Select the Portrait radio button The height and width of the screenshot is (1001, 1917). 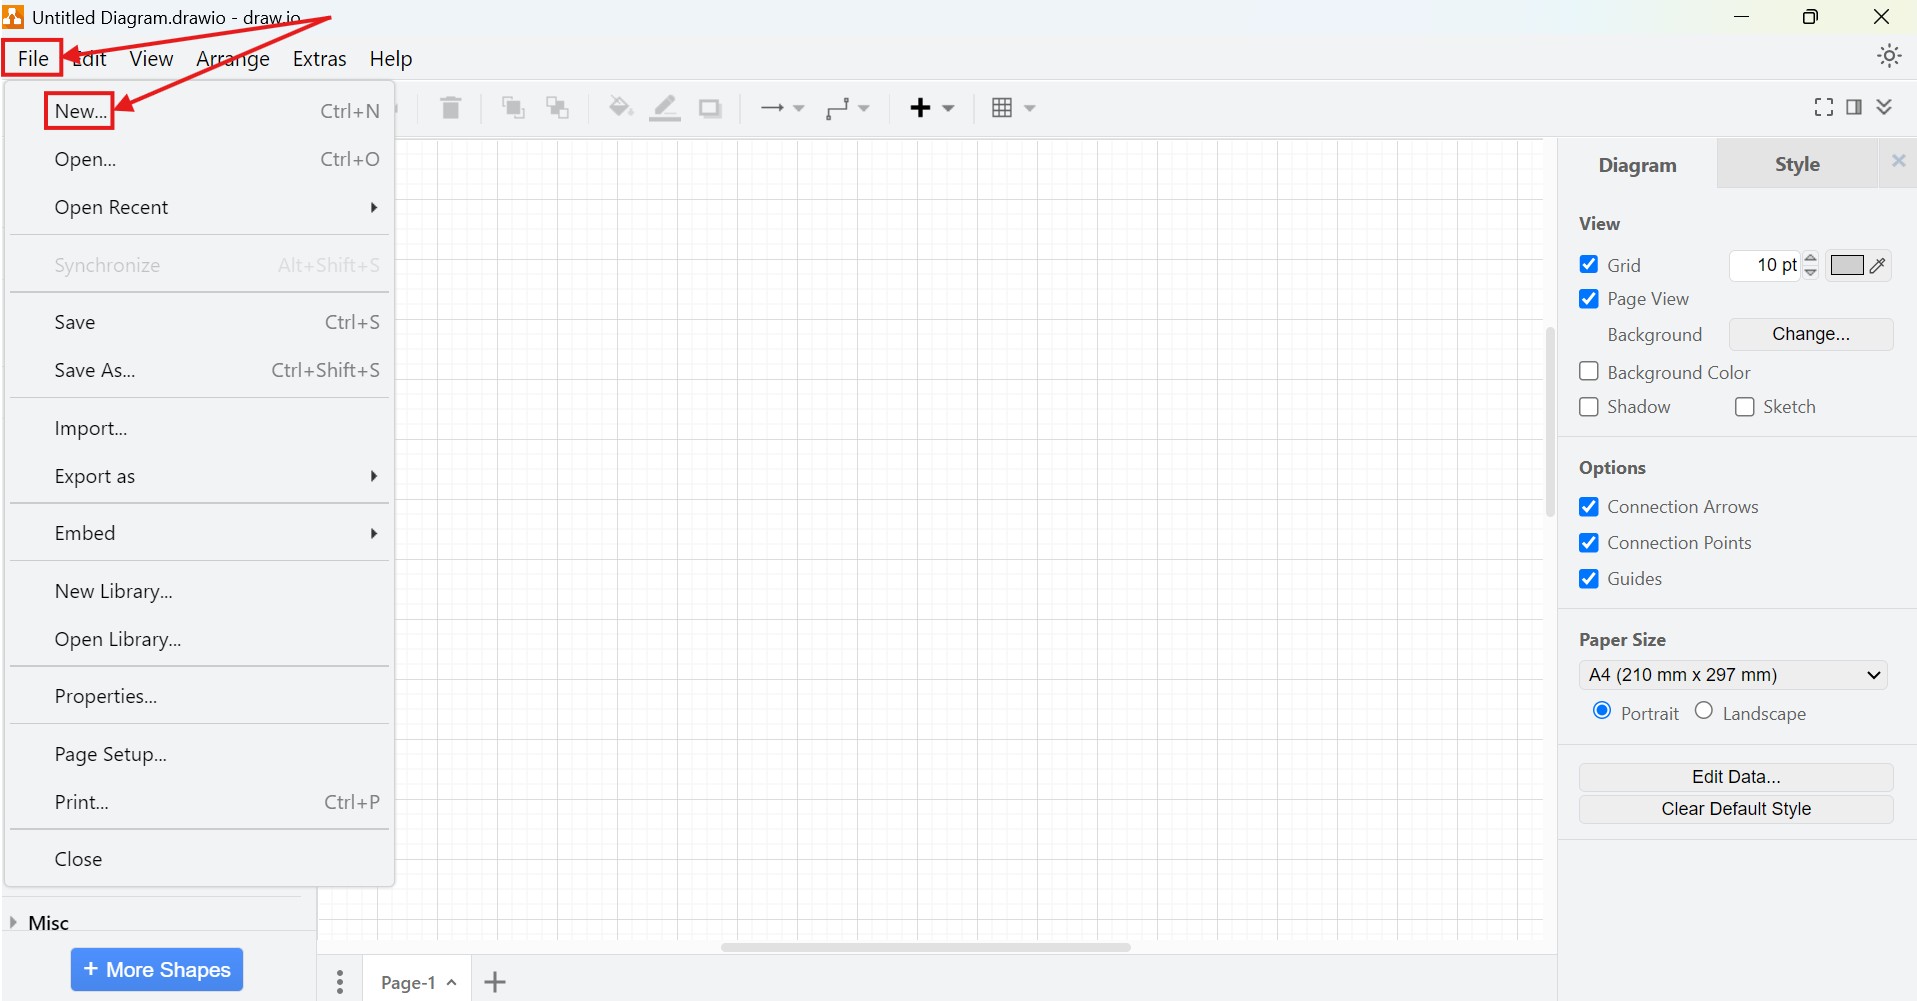[x=1602, y=711]
